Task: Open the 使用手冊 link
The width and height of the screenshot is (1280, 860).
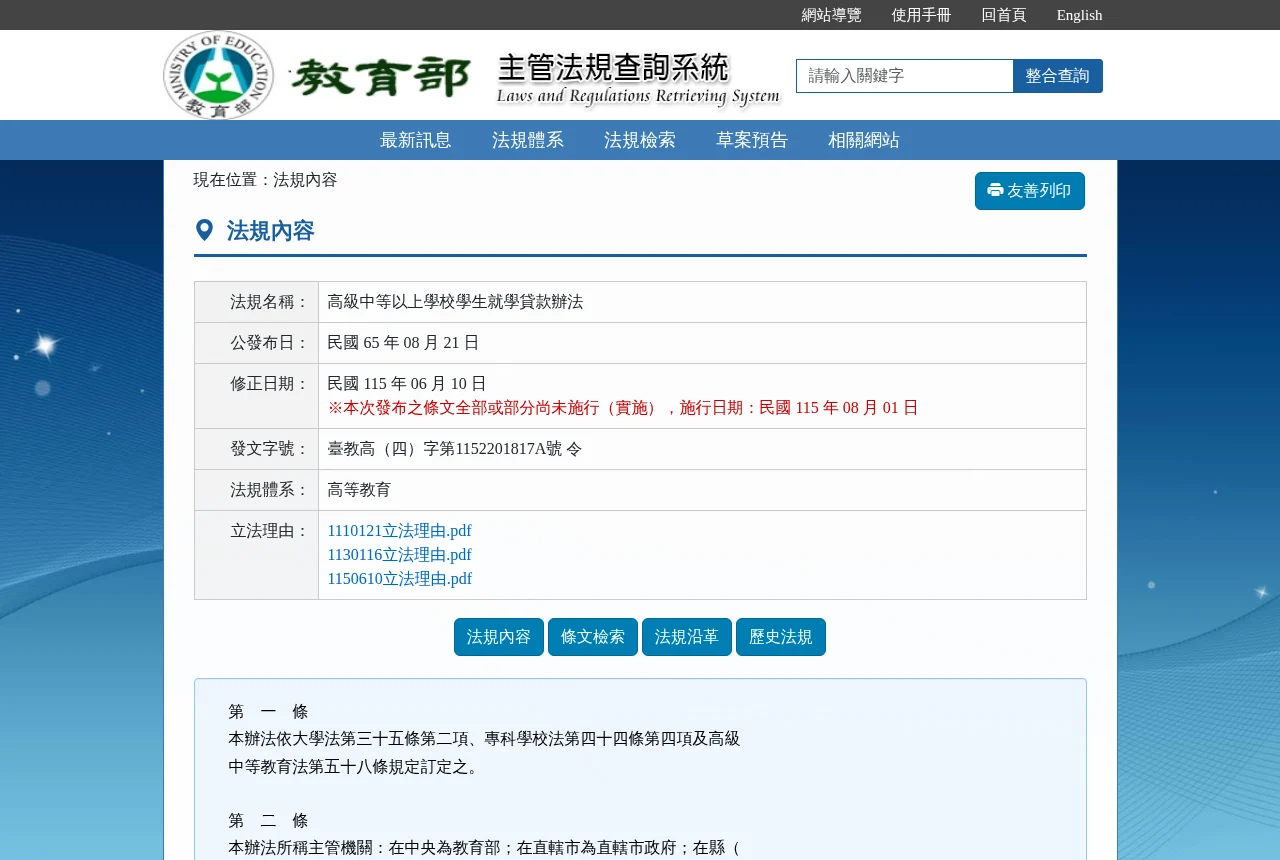Action: [922, 15]
